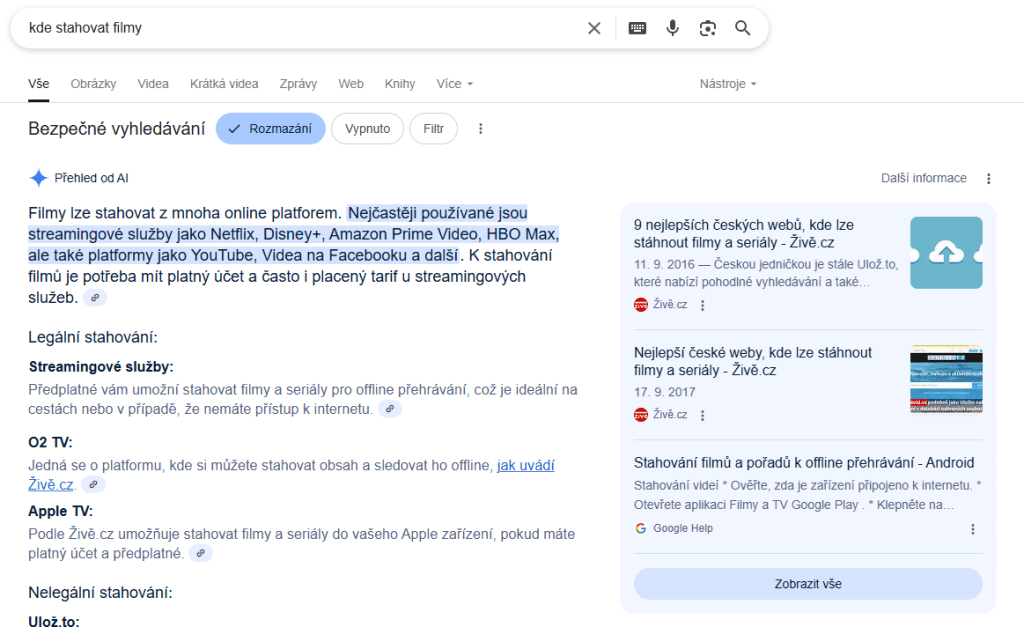Select the Vše tab
This screenshot has width=1024, height=627.
[39, 84]
